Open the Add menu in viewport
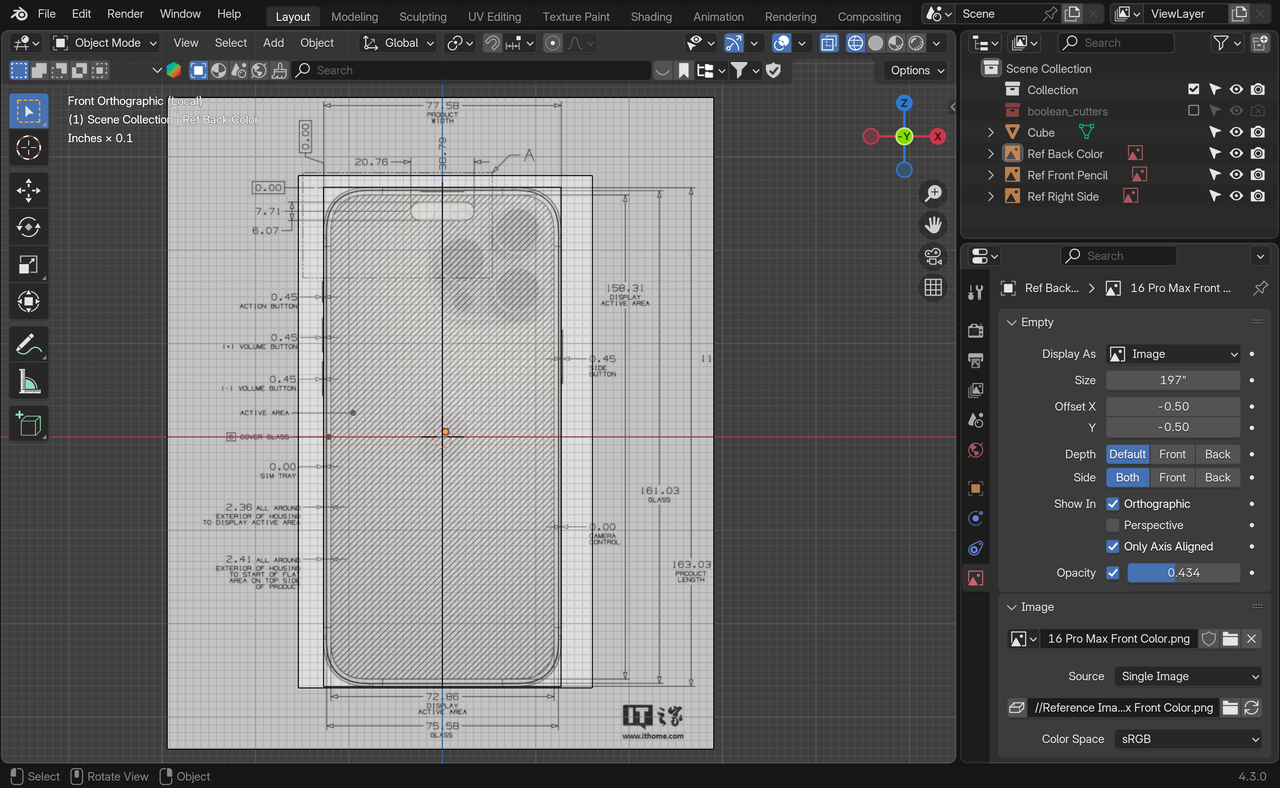The height and width of the screenshot is (788, 1280). [273, 43]
